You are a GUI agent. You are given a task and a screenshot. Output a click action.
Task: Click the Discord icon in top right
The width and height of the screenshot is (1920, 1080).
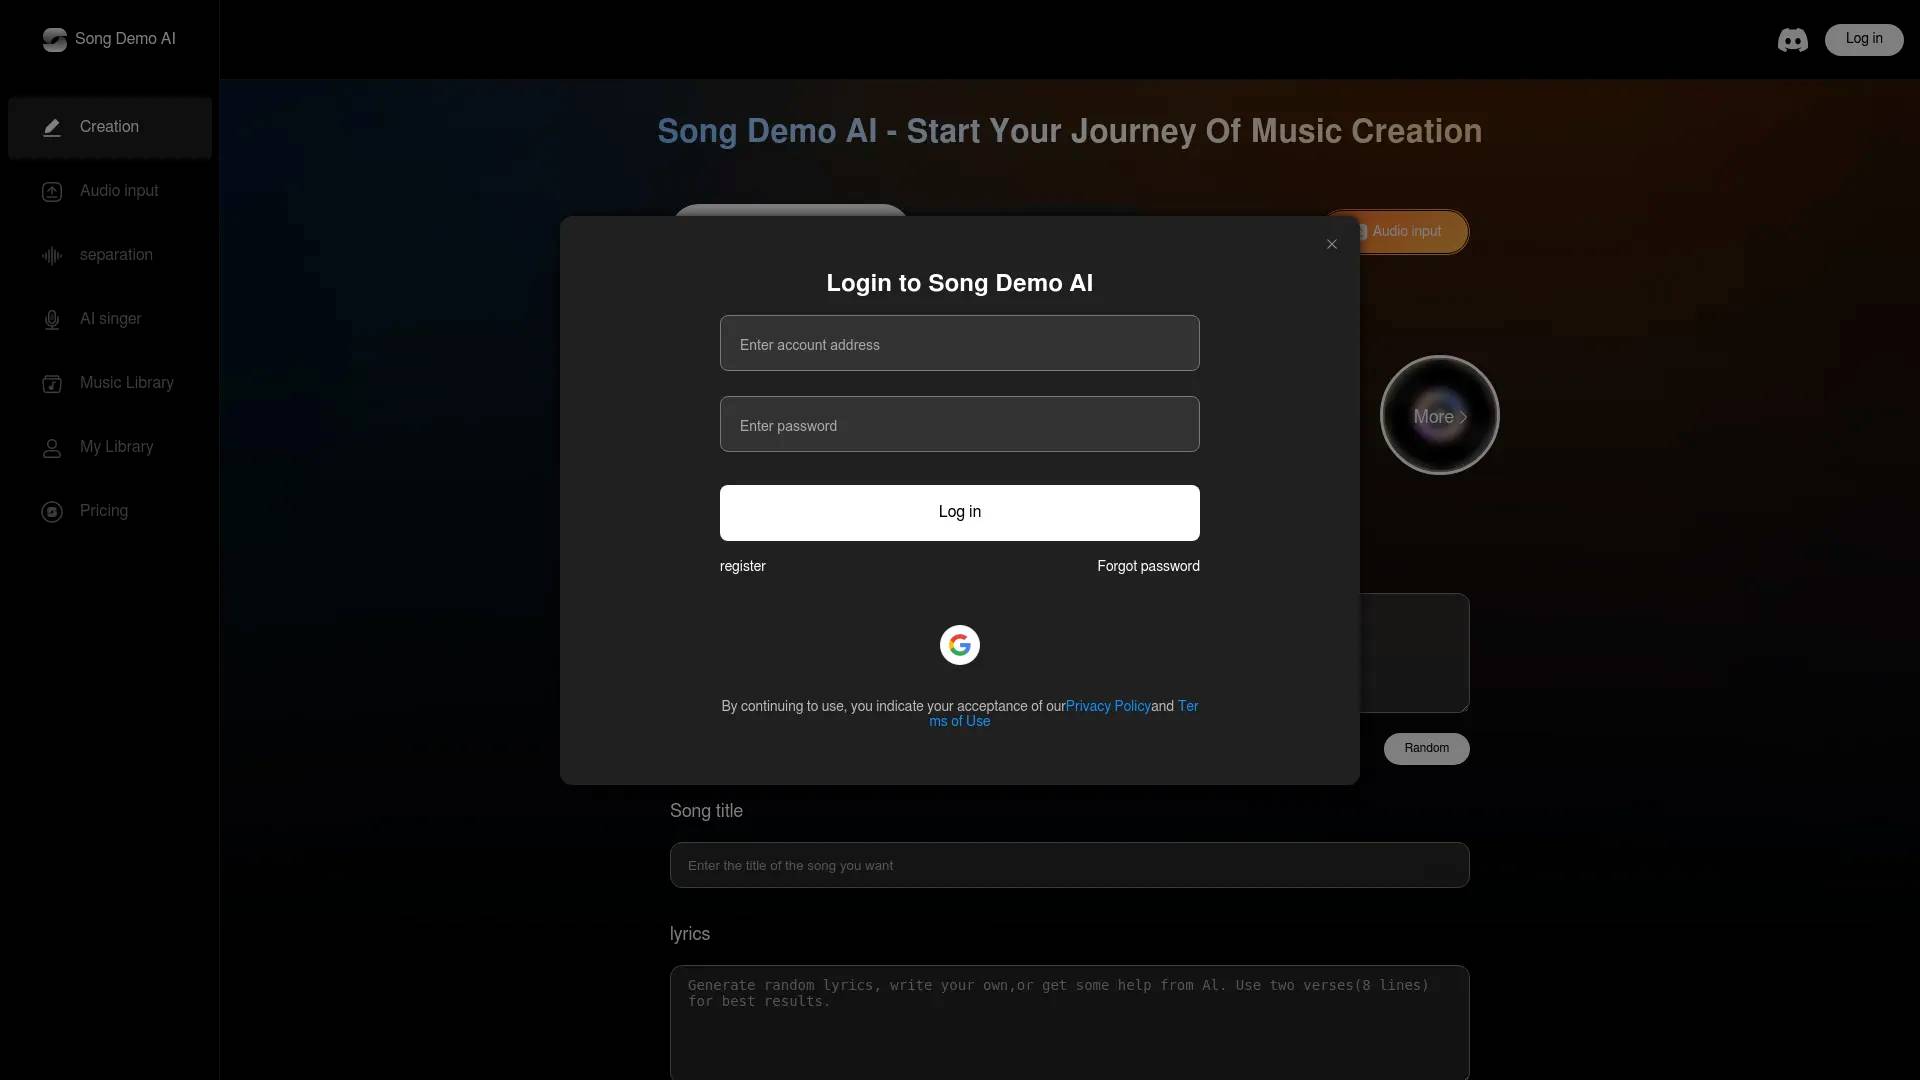pyautogui.click(x=1792, y=38)
